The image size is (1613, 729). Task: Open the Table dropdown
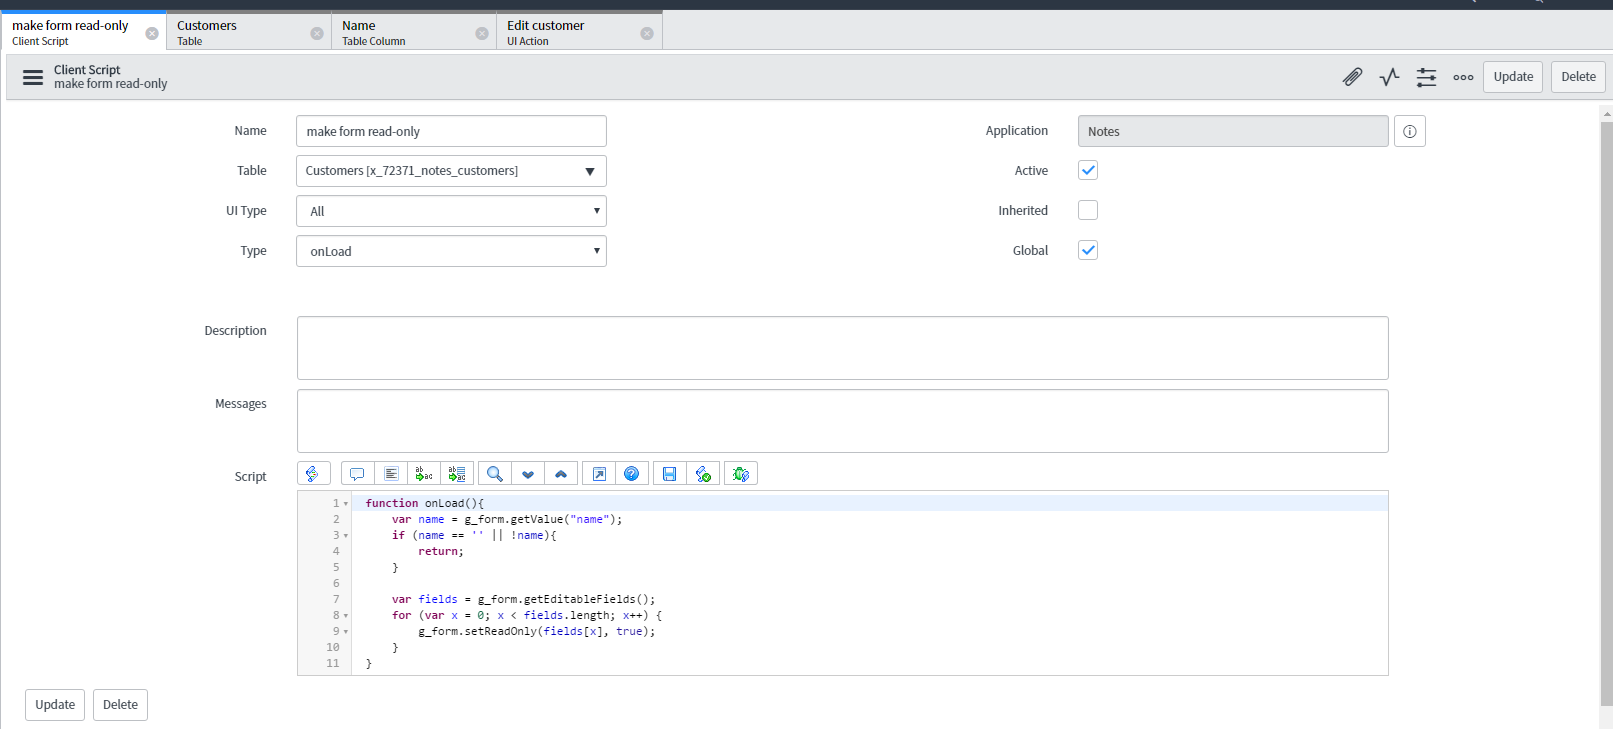[x=451, y=171]
